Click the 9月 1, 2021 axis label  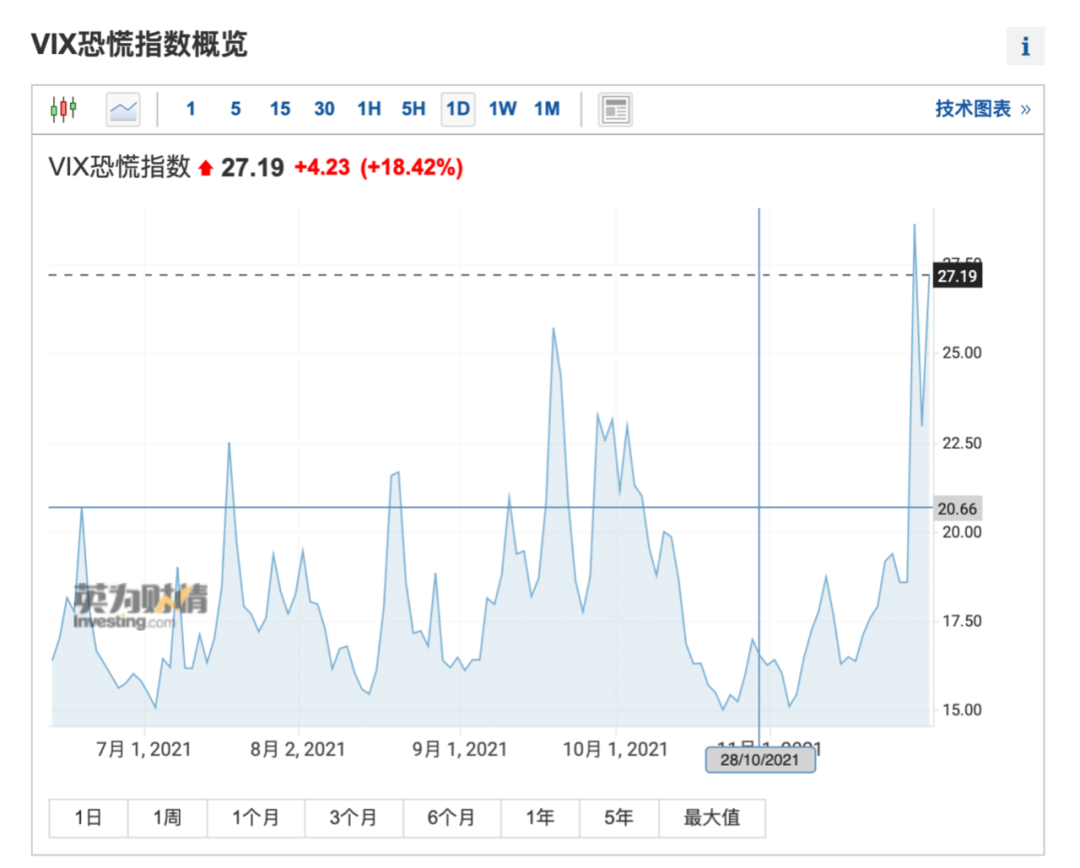(459, 749)
